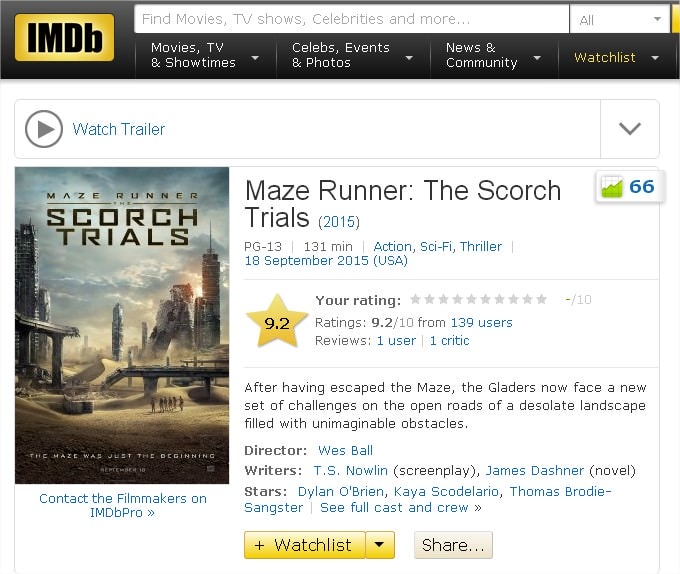
Task: Add movie with the + Watchlist button
Action: 305,545
